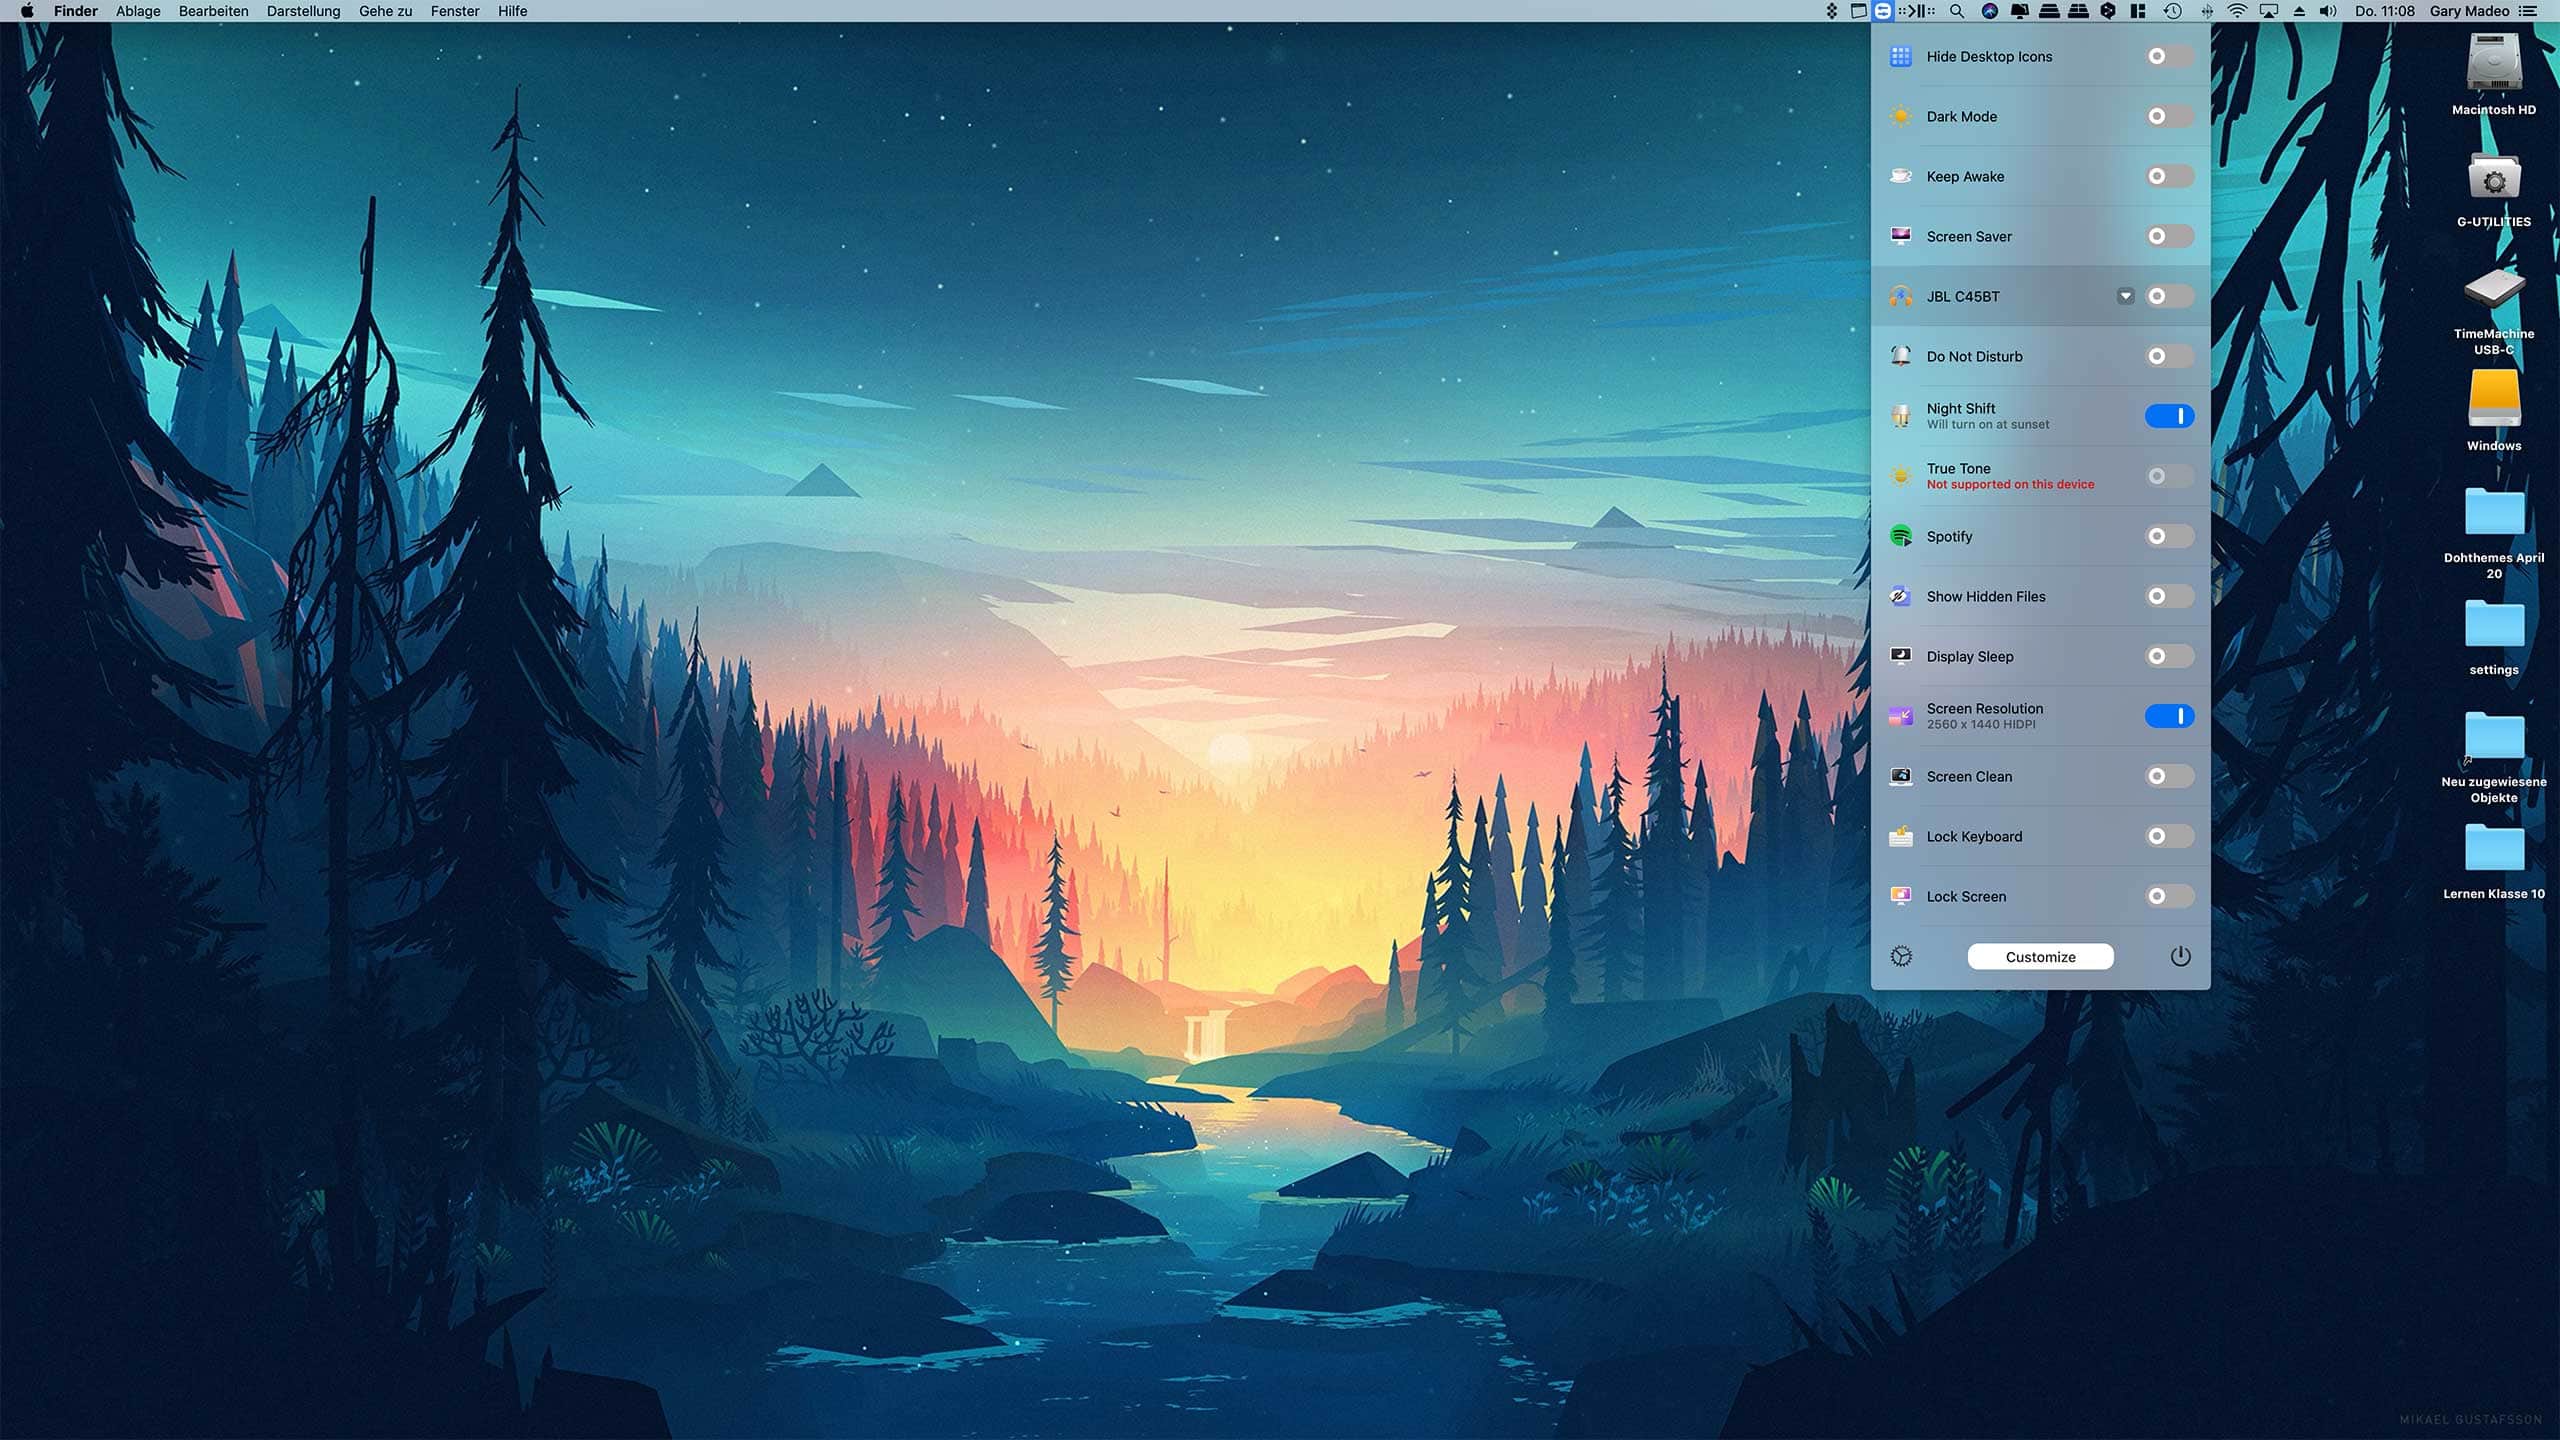Viewport: 2560px width, 1440px height.
Task: Click the Dark Mode icon
Action: click(1901, 116)
